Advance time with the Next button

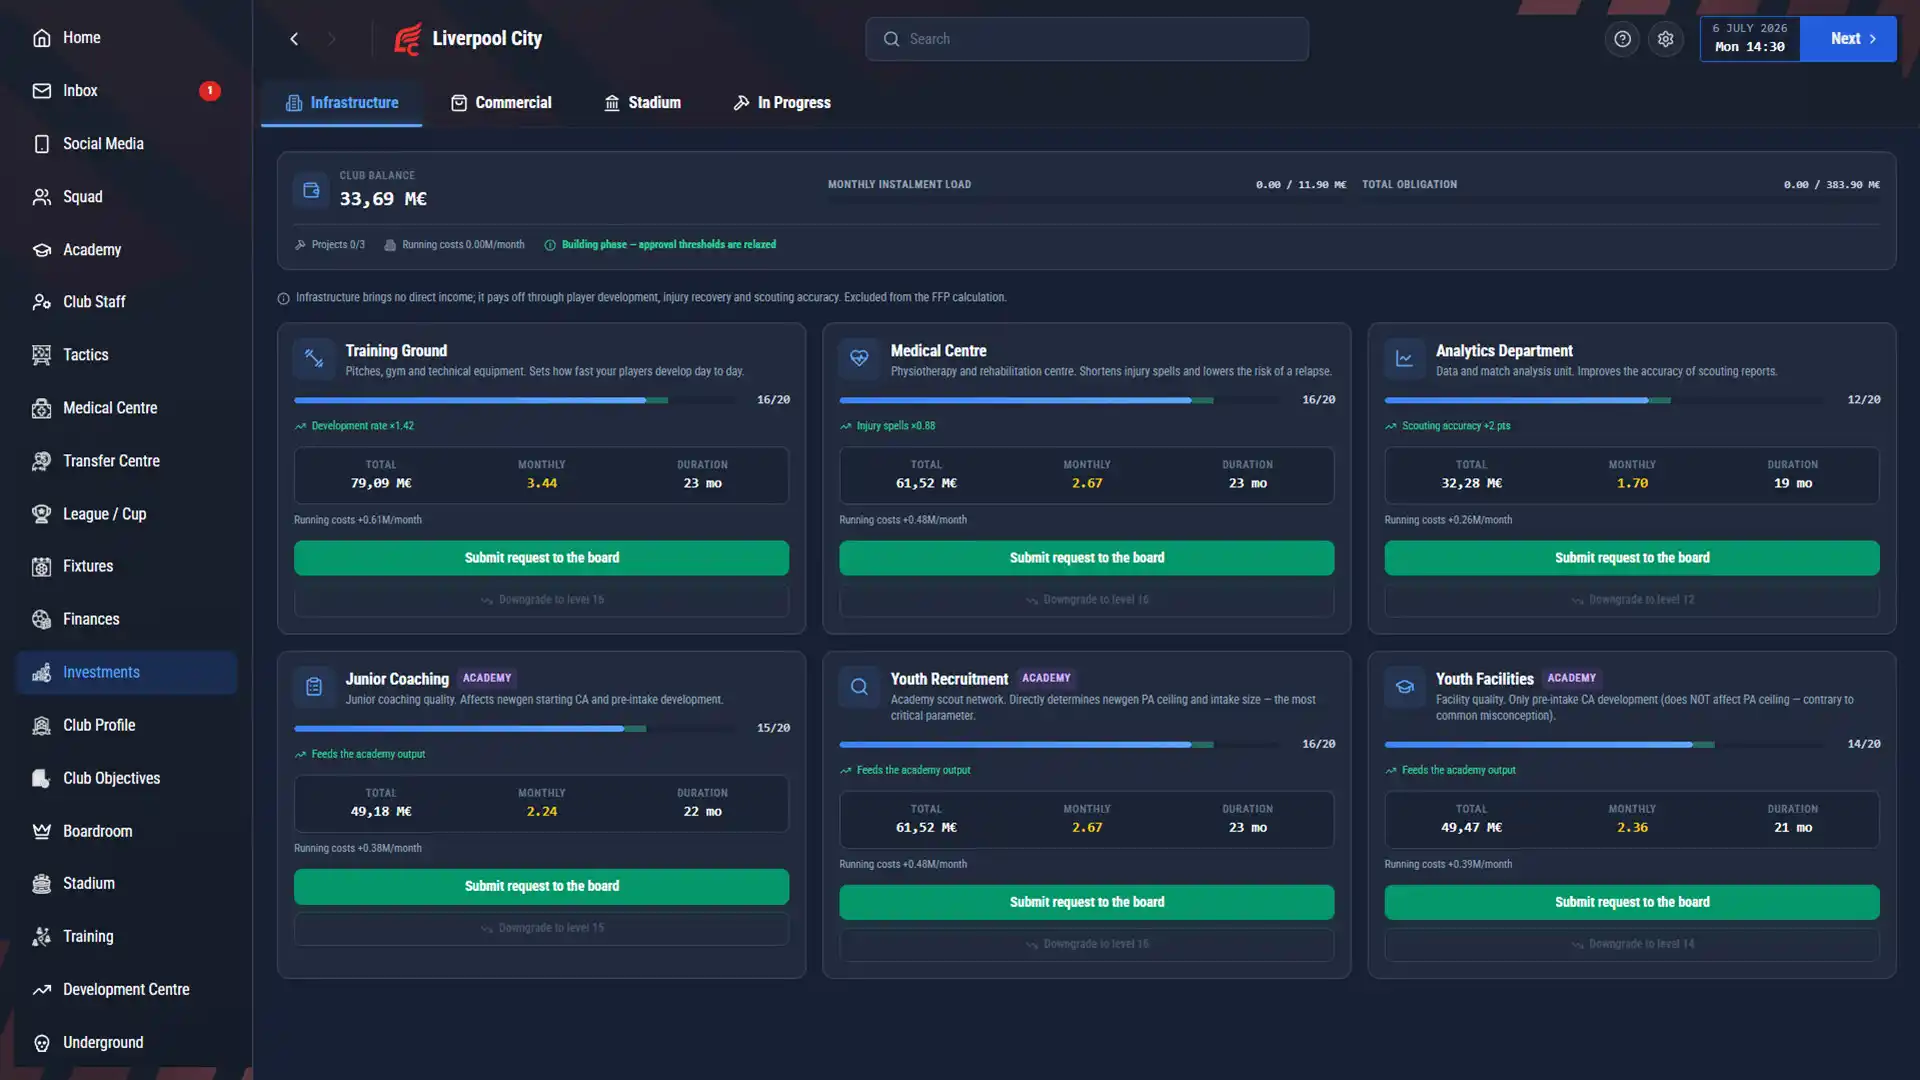point(1848,39)
